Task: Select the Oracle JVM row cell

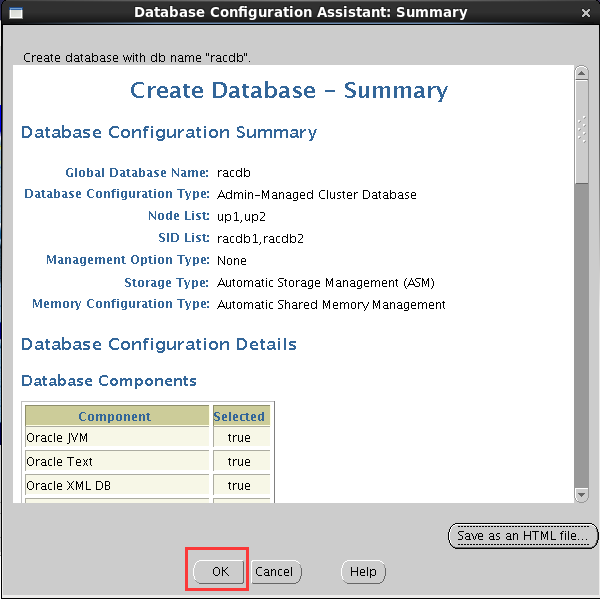Action: pyautogui.click(x=117, y=437)
